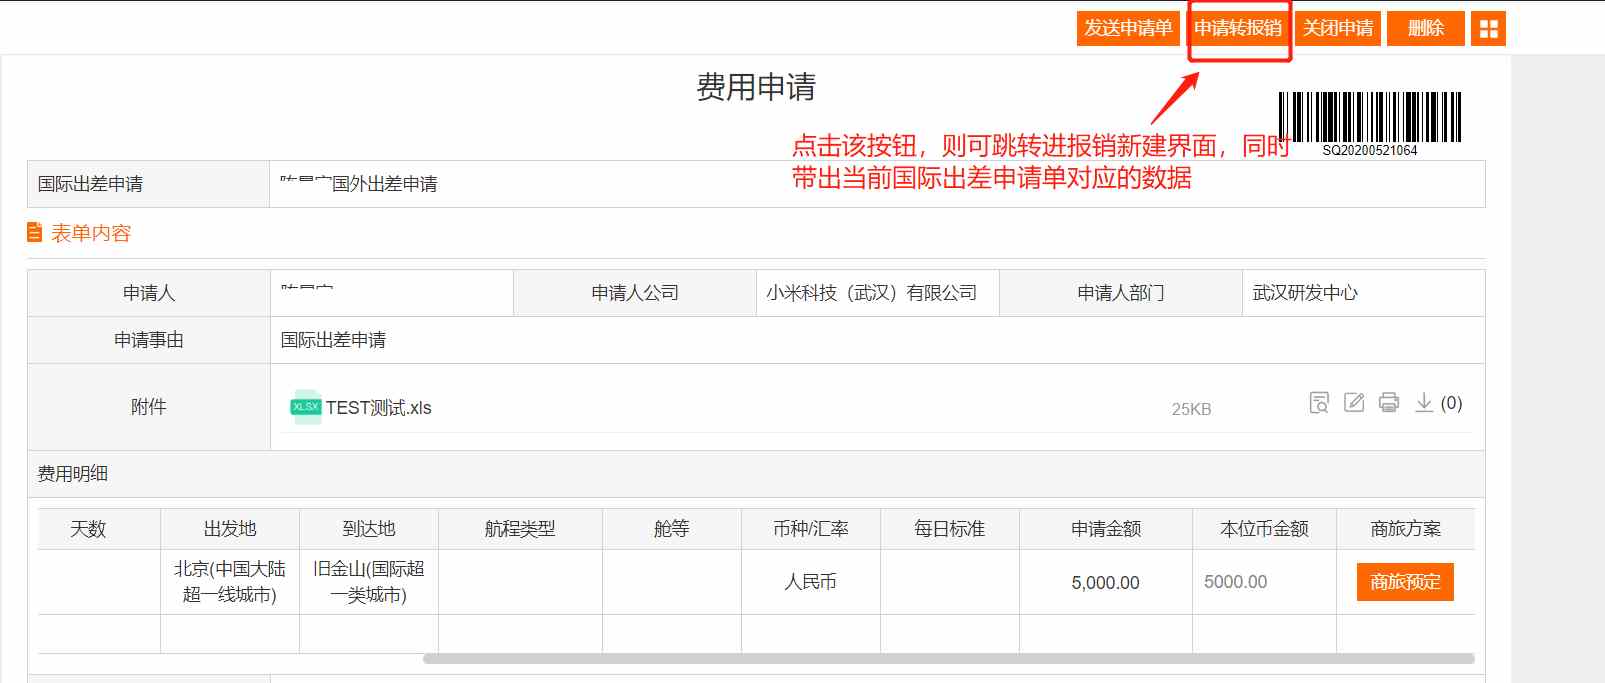The width and height of the screenshot is (1605, 683).
Task: Click the 出发地 column header
Action: click(230, 529)
